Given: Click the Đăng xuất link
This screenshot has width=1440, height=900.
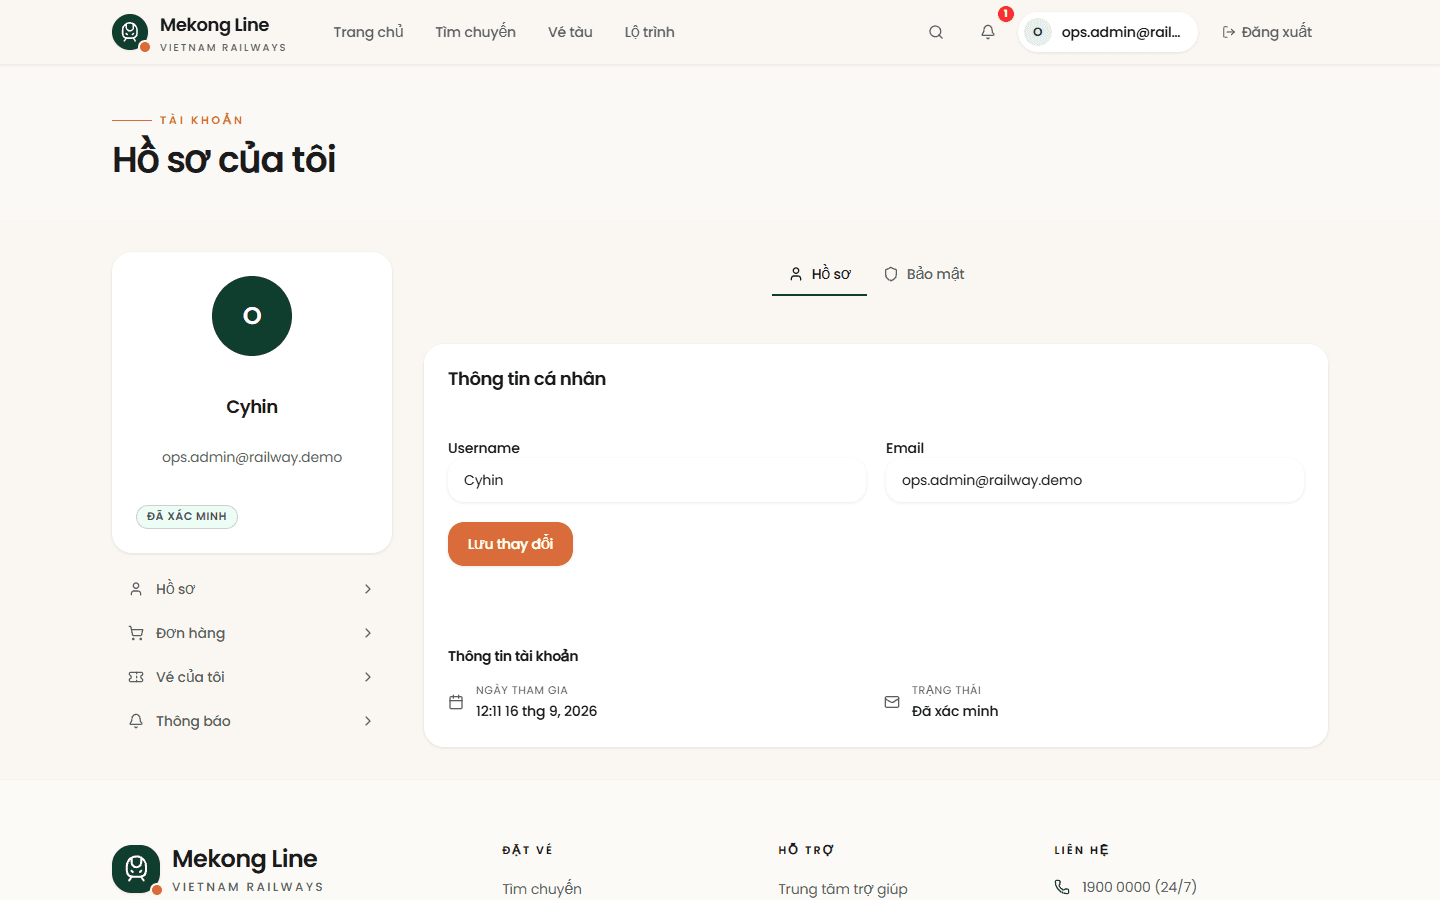Looking at the screenshot, I should click(1267, 32).
